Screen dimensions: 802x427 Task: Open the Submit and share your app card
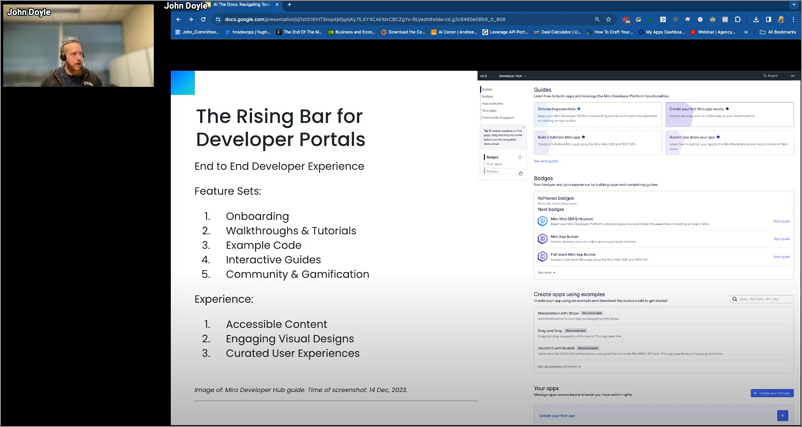(x=729, y=143)
